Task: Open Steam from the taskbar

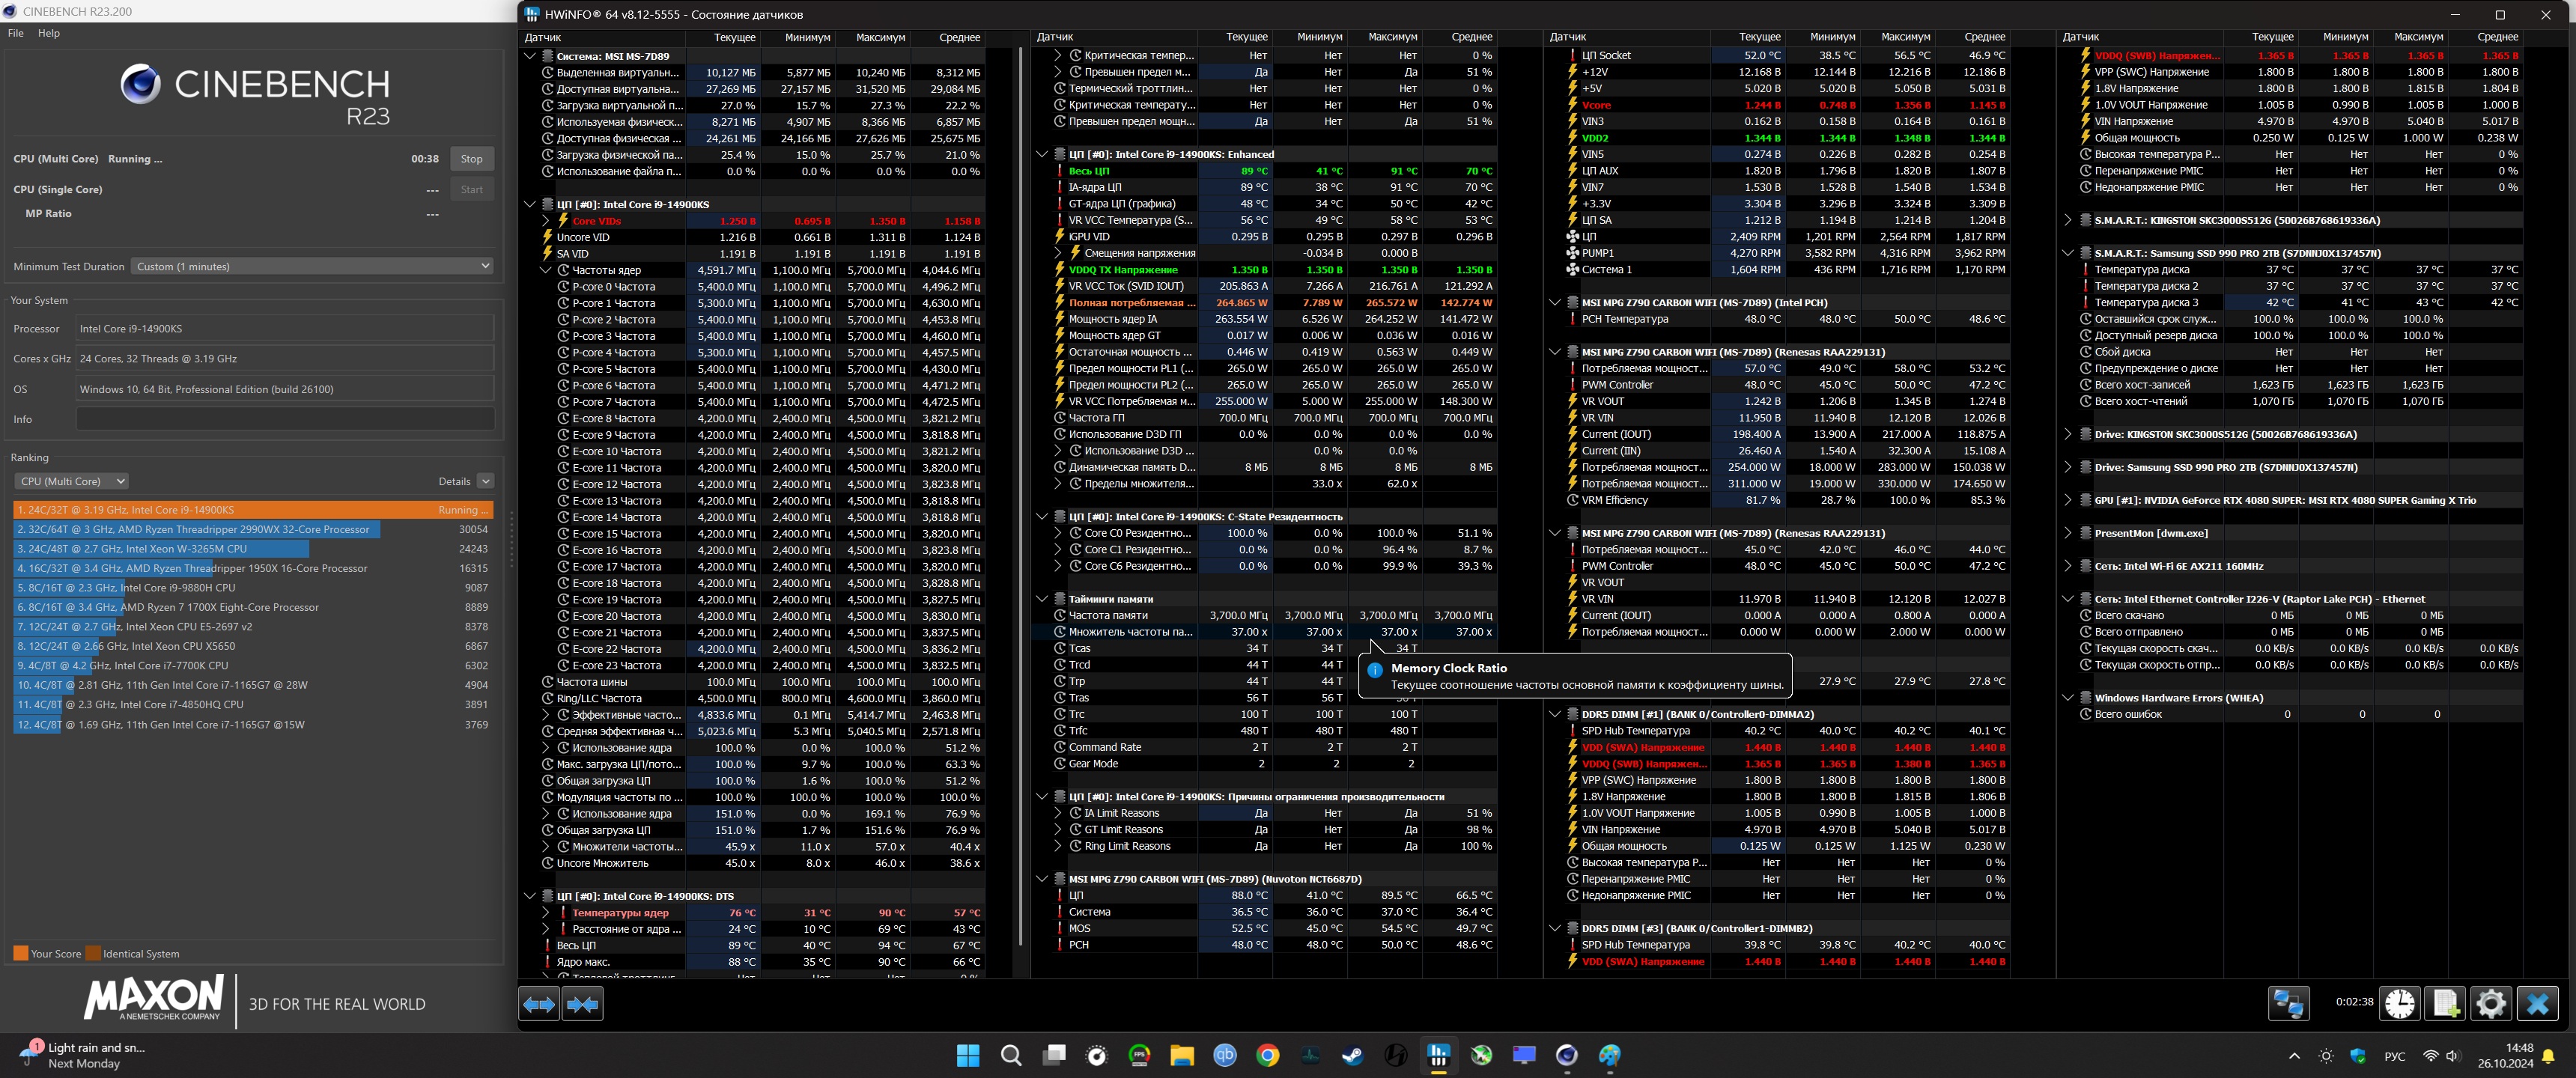Action: coord(1352,1055)
